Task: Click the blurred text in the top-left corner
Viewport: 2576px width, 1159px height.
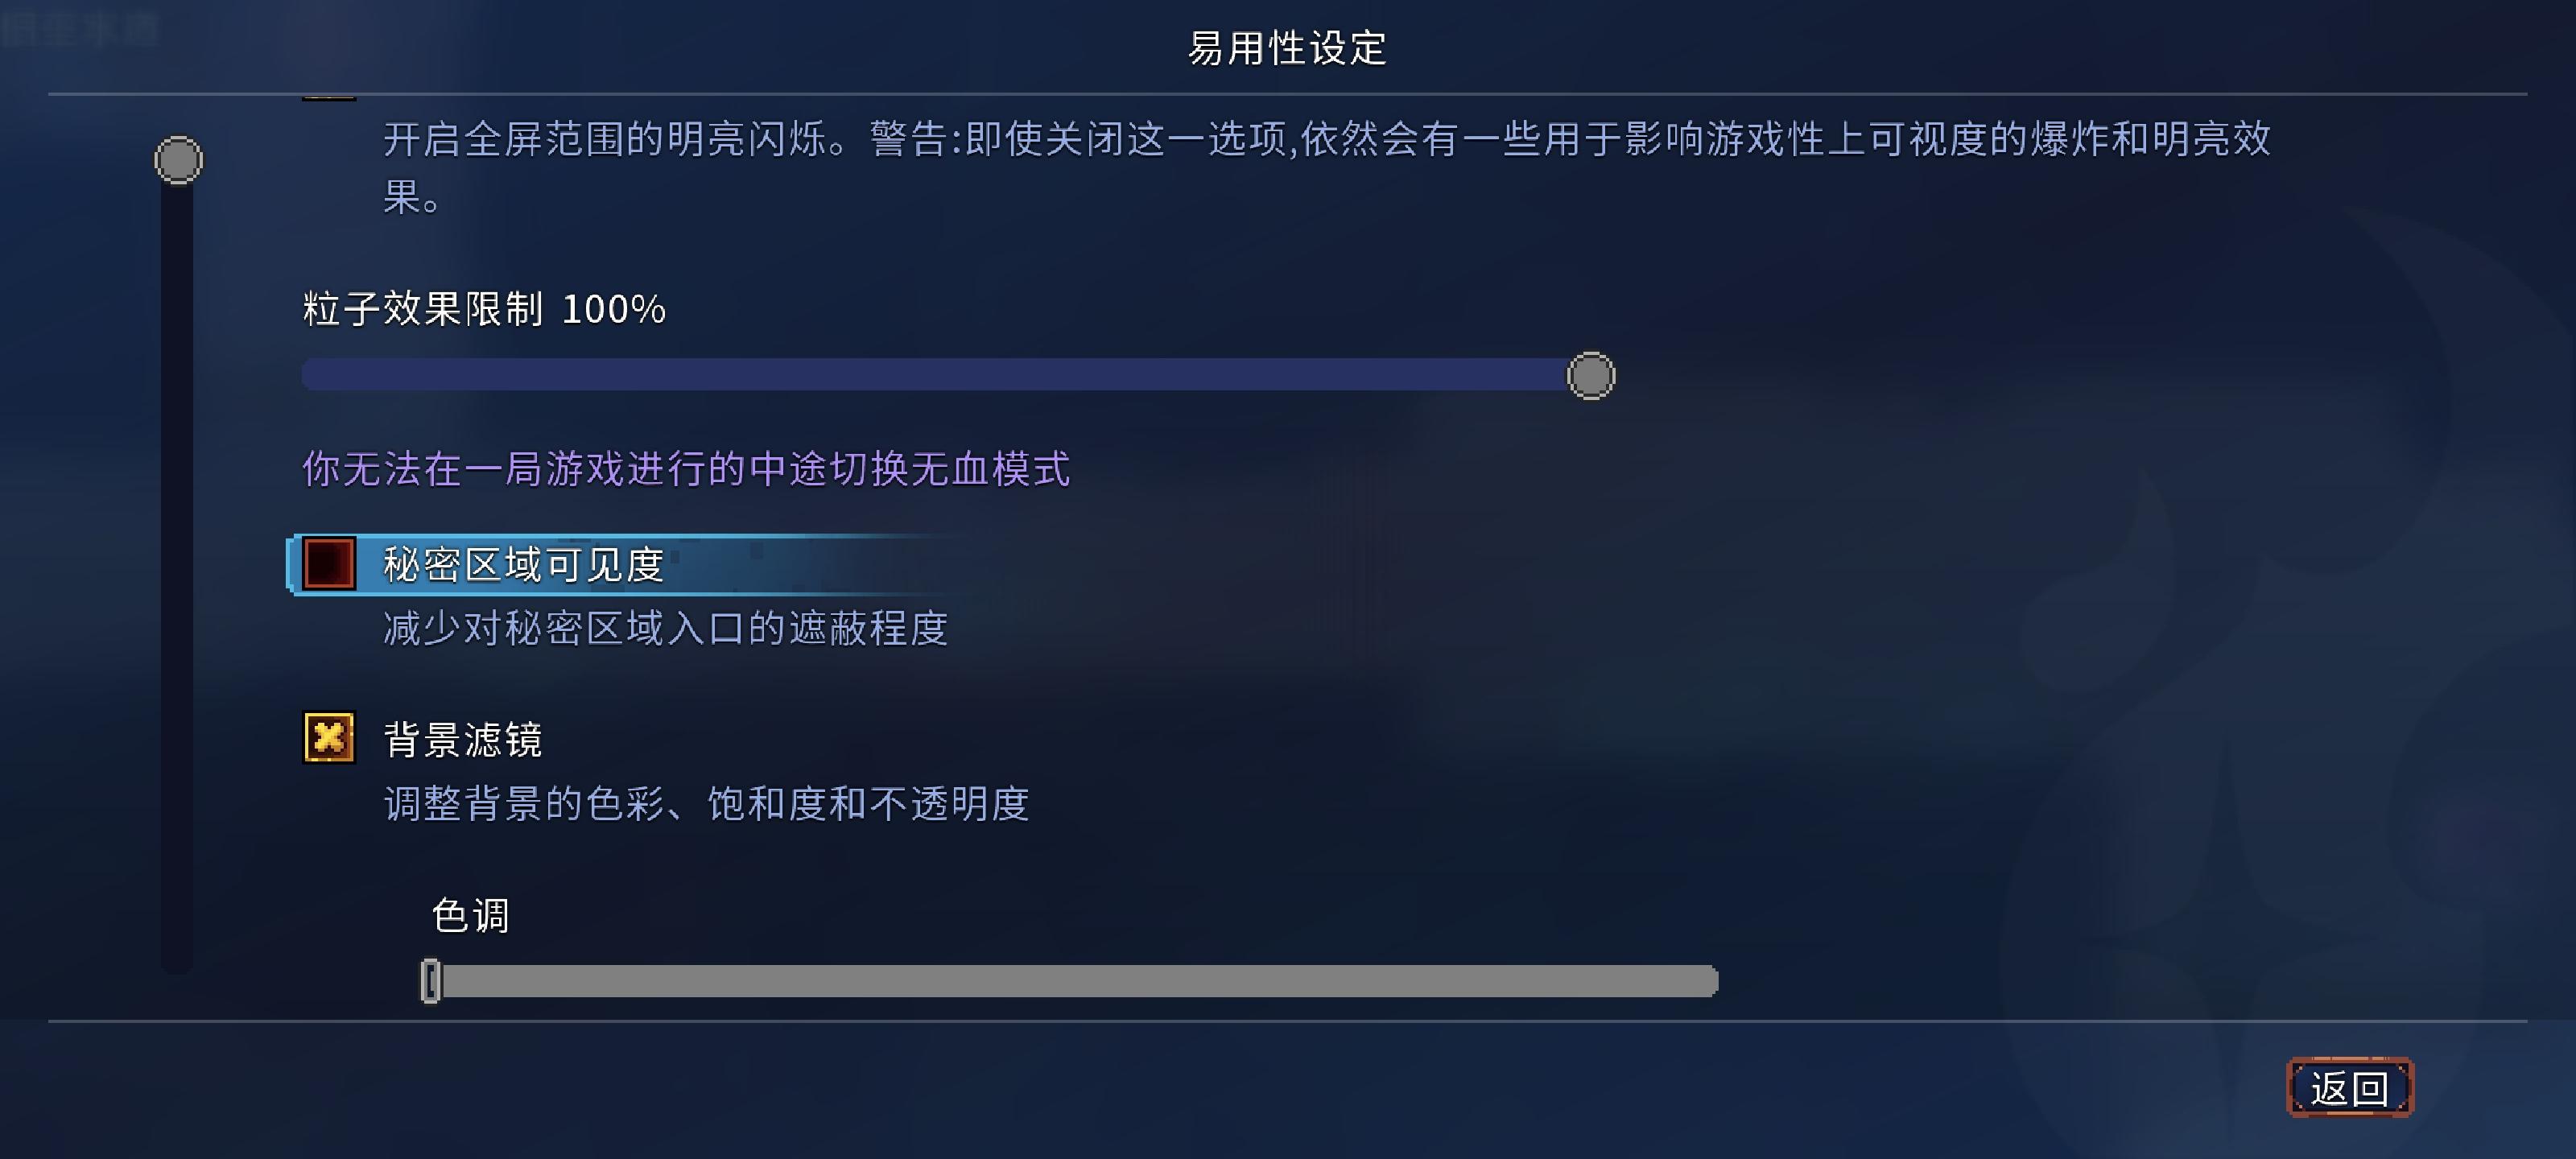Action: (80, 30)
